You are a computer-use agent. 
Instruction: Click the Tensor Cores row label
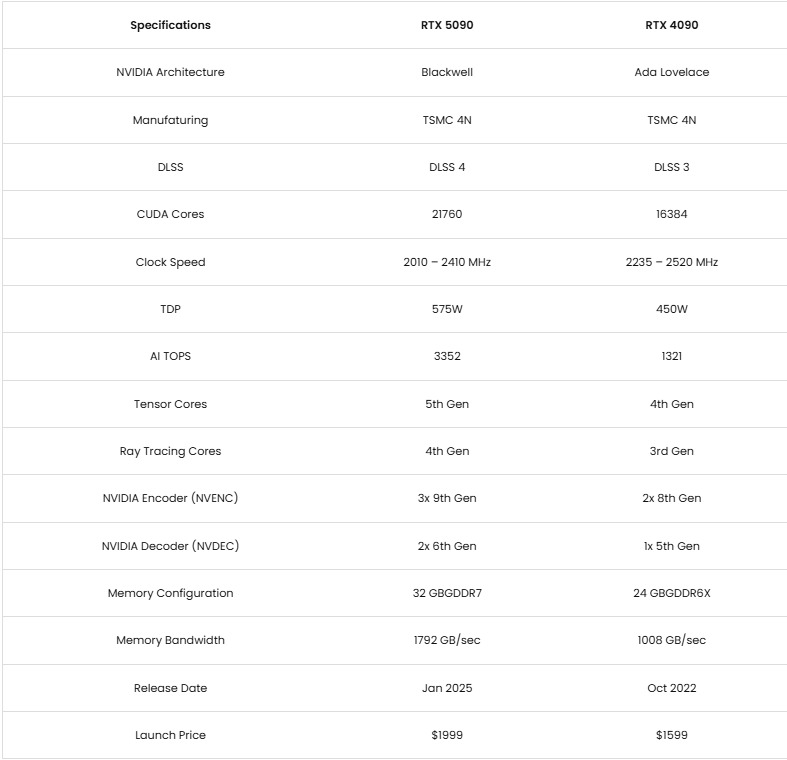tap(170, 404)
